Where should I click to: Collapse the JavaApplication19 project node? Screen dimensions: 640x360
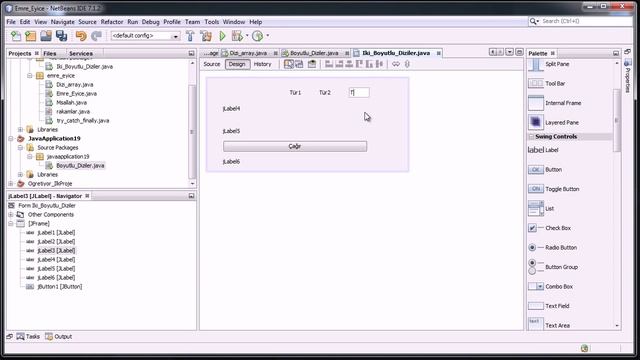tap(11, 139)
